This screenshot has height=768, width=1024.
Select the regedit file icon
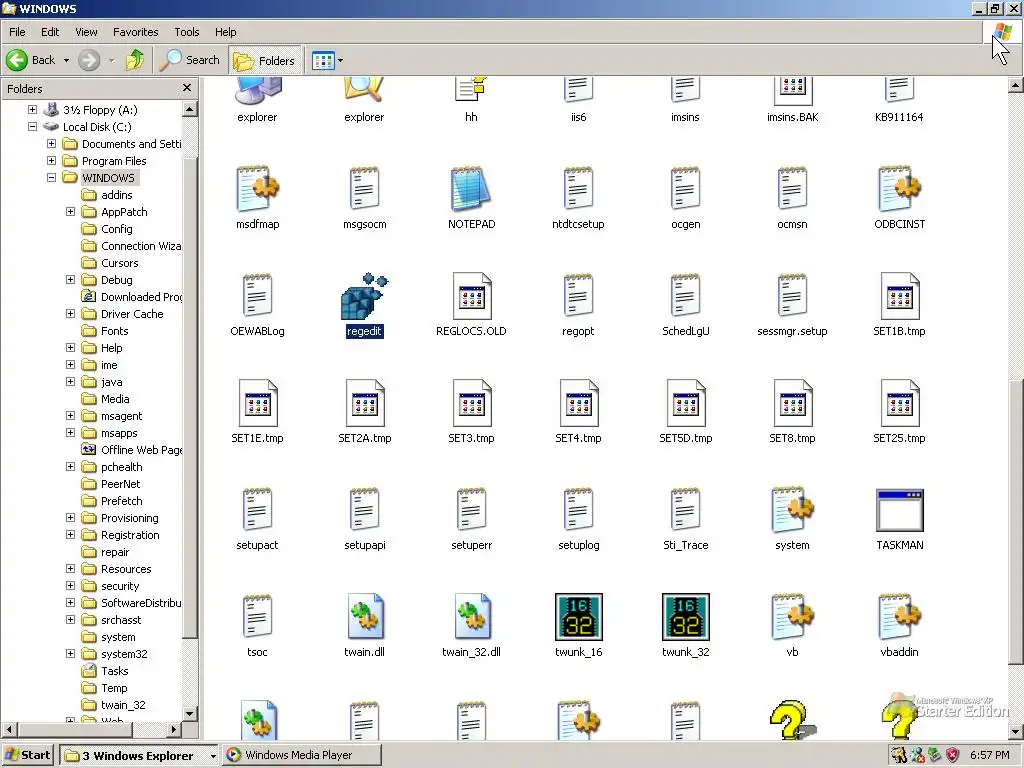pyautogui.click(x=364, y=296)
